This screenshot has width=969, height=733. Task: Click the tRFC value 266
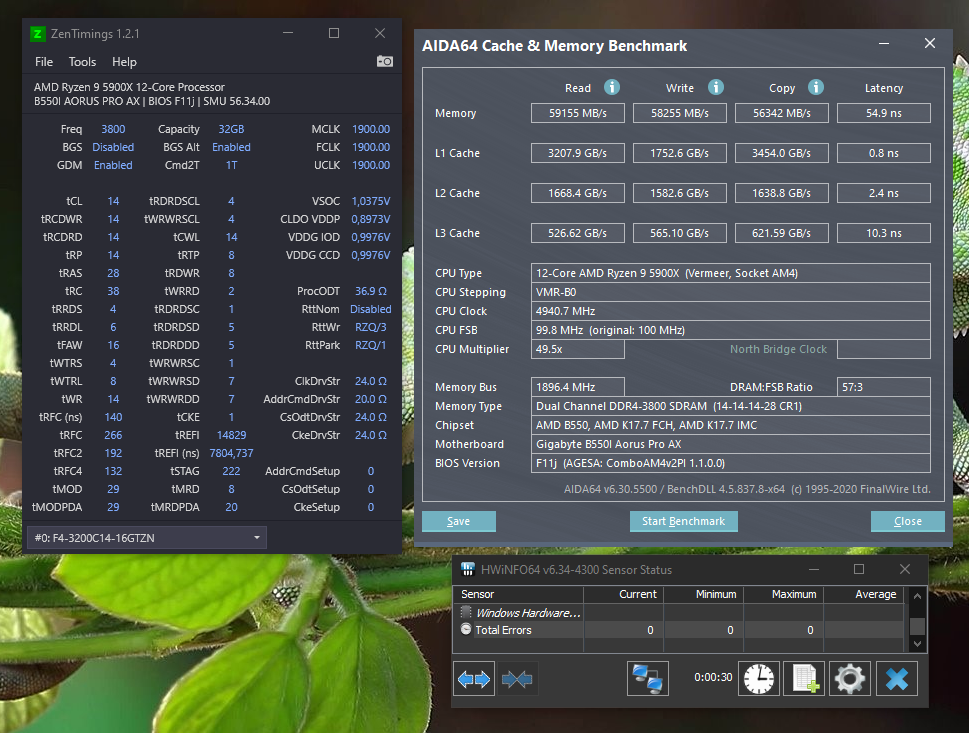point(113,435)
